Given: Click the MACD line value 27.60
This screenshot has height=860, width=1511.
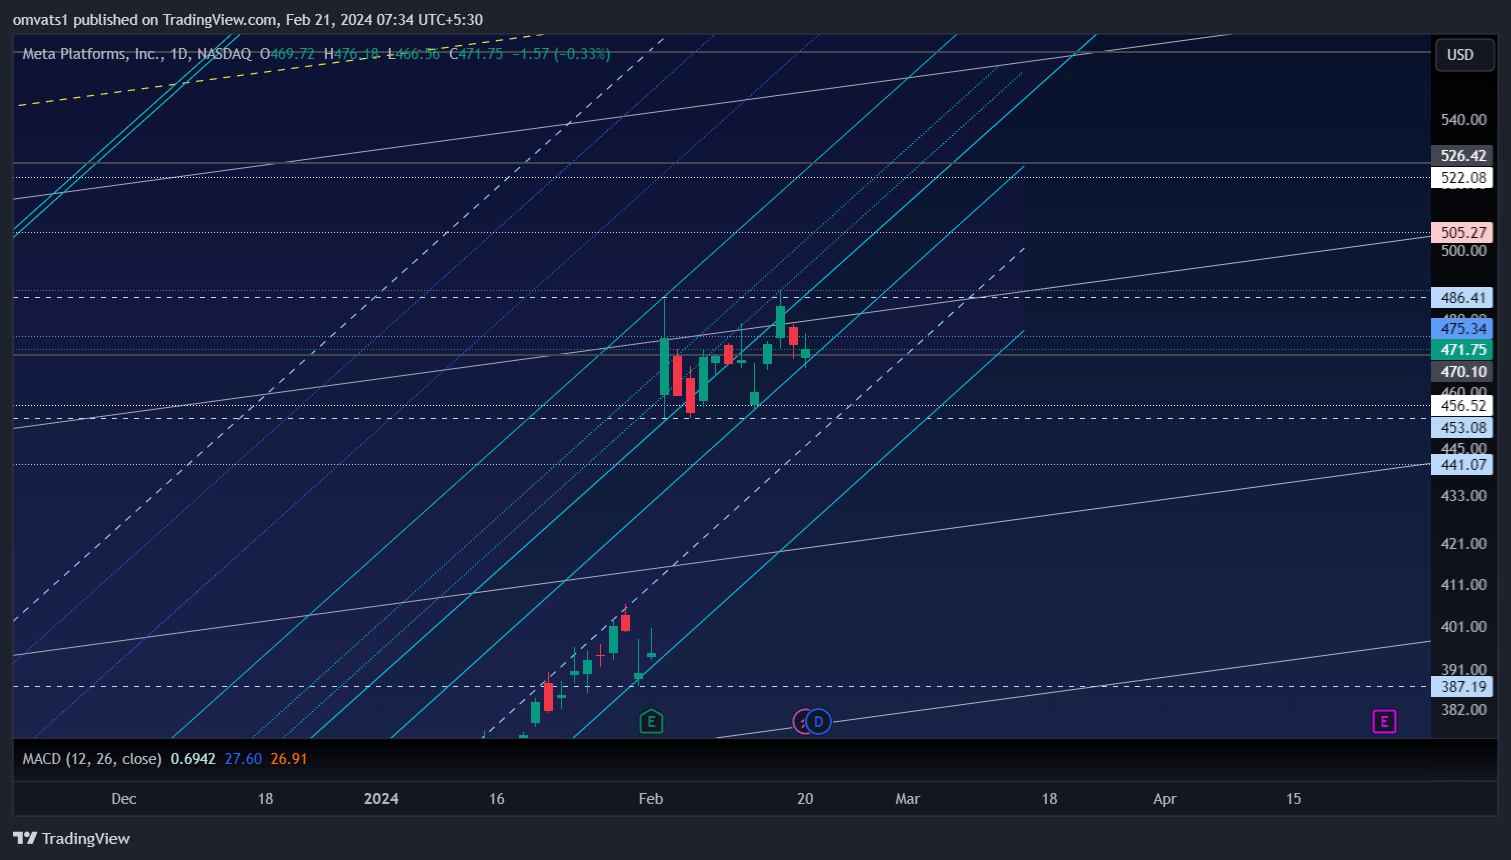Looking at the screenshot, I should click(243, 758).
